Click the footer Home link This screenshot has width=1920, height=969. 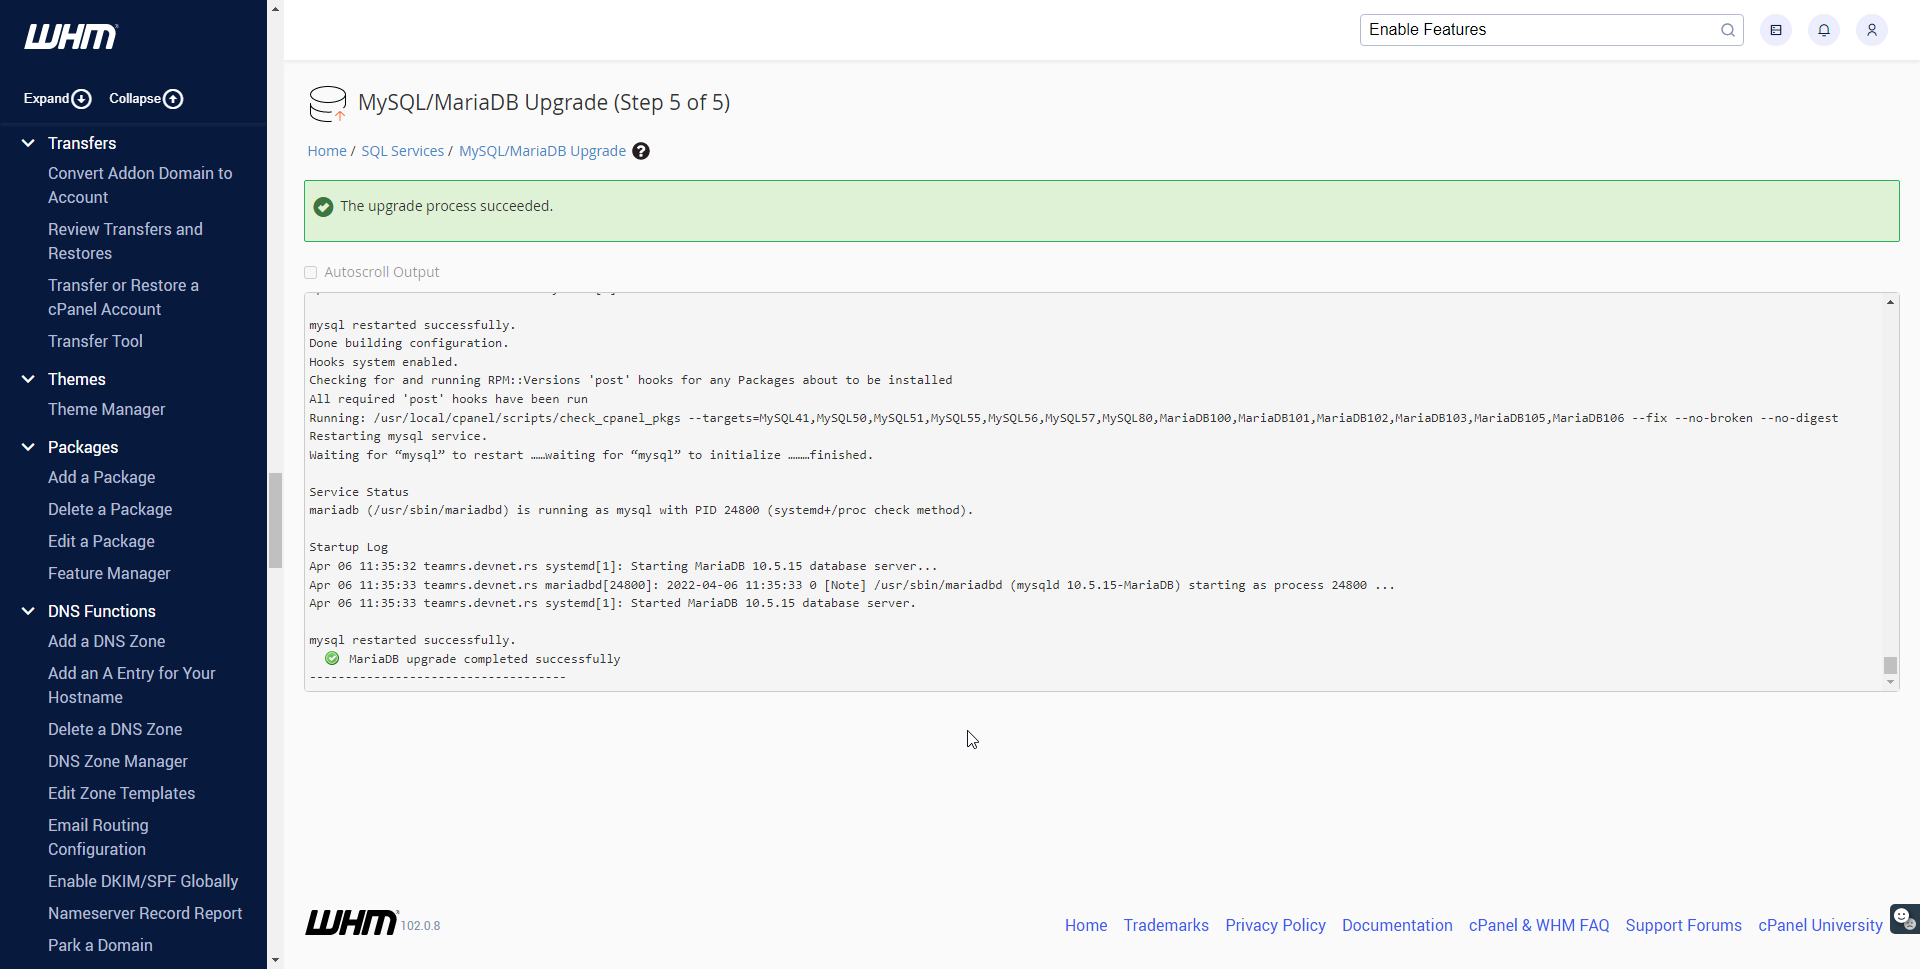(x=1086, y=925)
